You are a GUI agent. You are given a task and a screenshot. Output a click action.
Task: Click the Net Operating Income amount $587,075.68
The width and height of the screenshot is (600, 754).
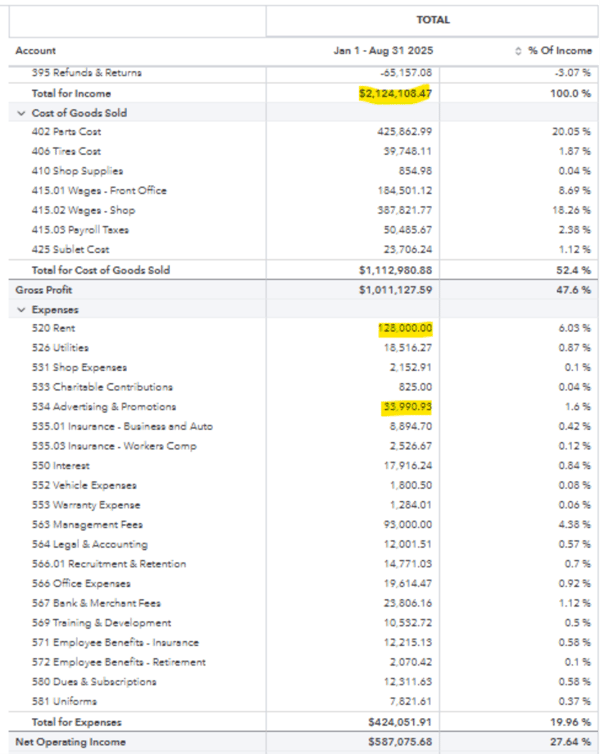pos(395,743)
